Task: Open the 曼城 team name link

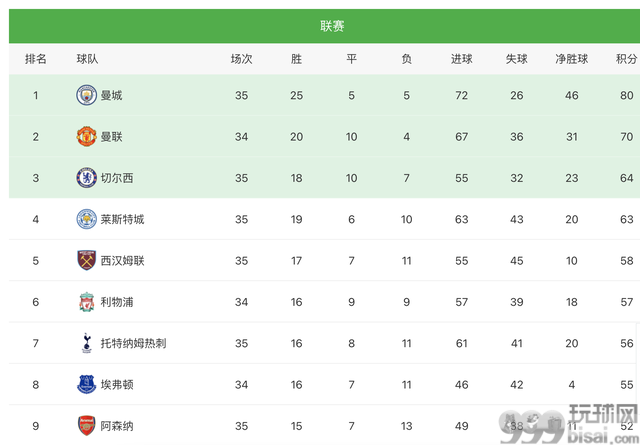Action: coord(111,96)
